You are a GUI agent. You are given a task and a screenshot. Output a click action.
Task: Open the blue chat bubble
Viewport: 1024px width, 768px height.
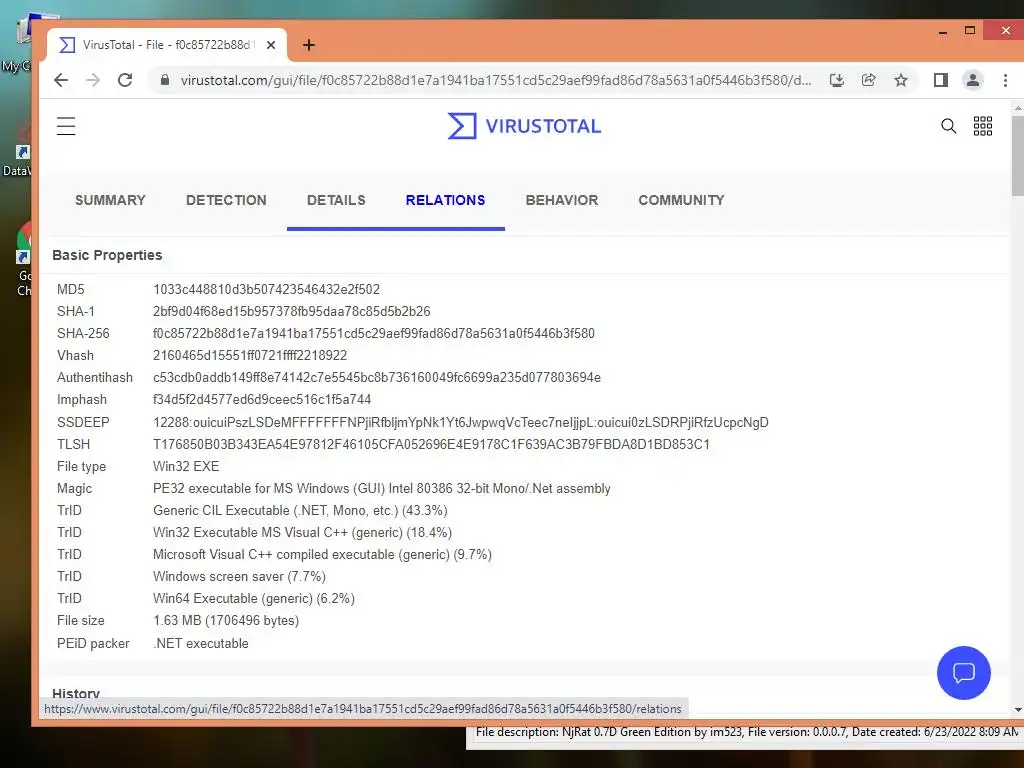pos(964,673)
